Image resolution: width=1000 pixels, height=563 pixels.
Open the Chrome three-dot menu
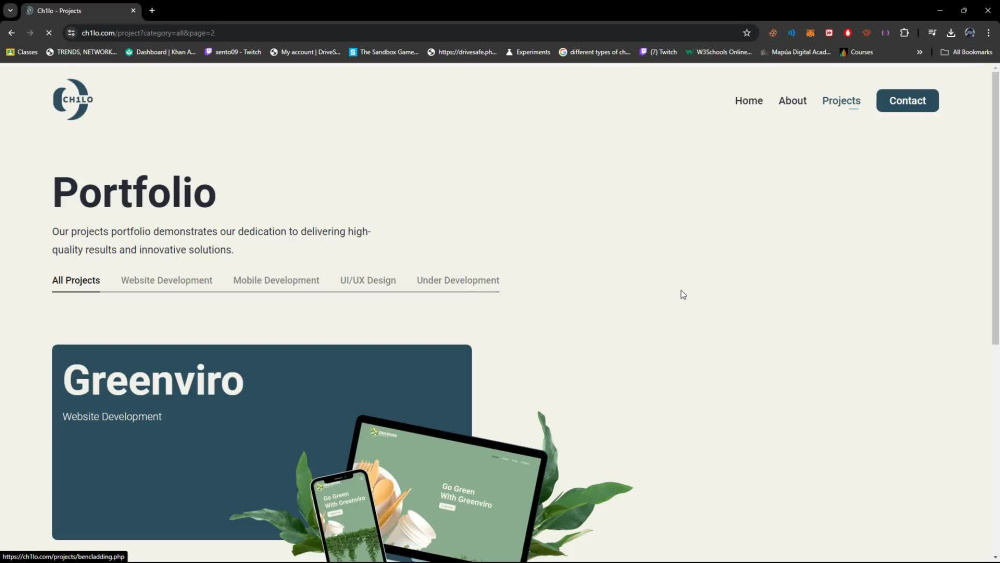point(988,33)
